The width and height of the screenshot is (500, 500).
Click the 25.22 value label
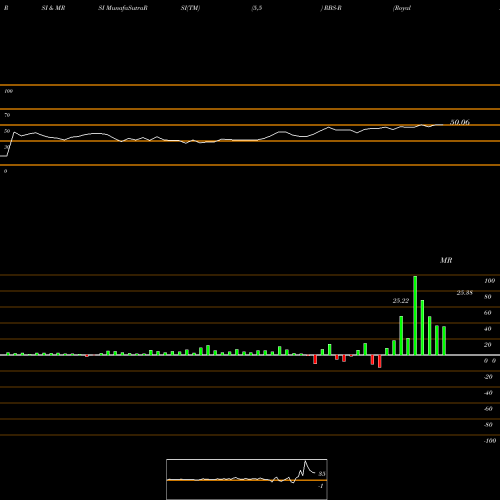[401, 301]
